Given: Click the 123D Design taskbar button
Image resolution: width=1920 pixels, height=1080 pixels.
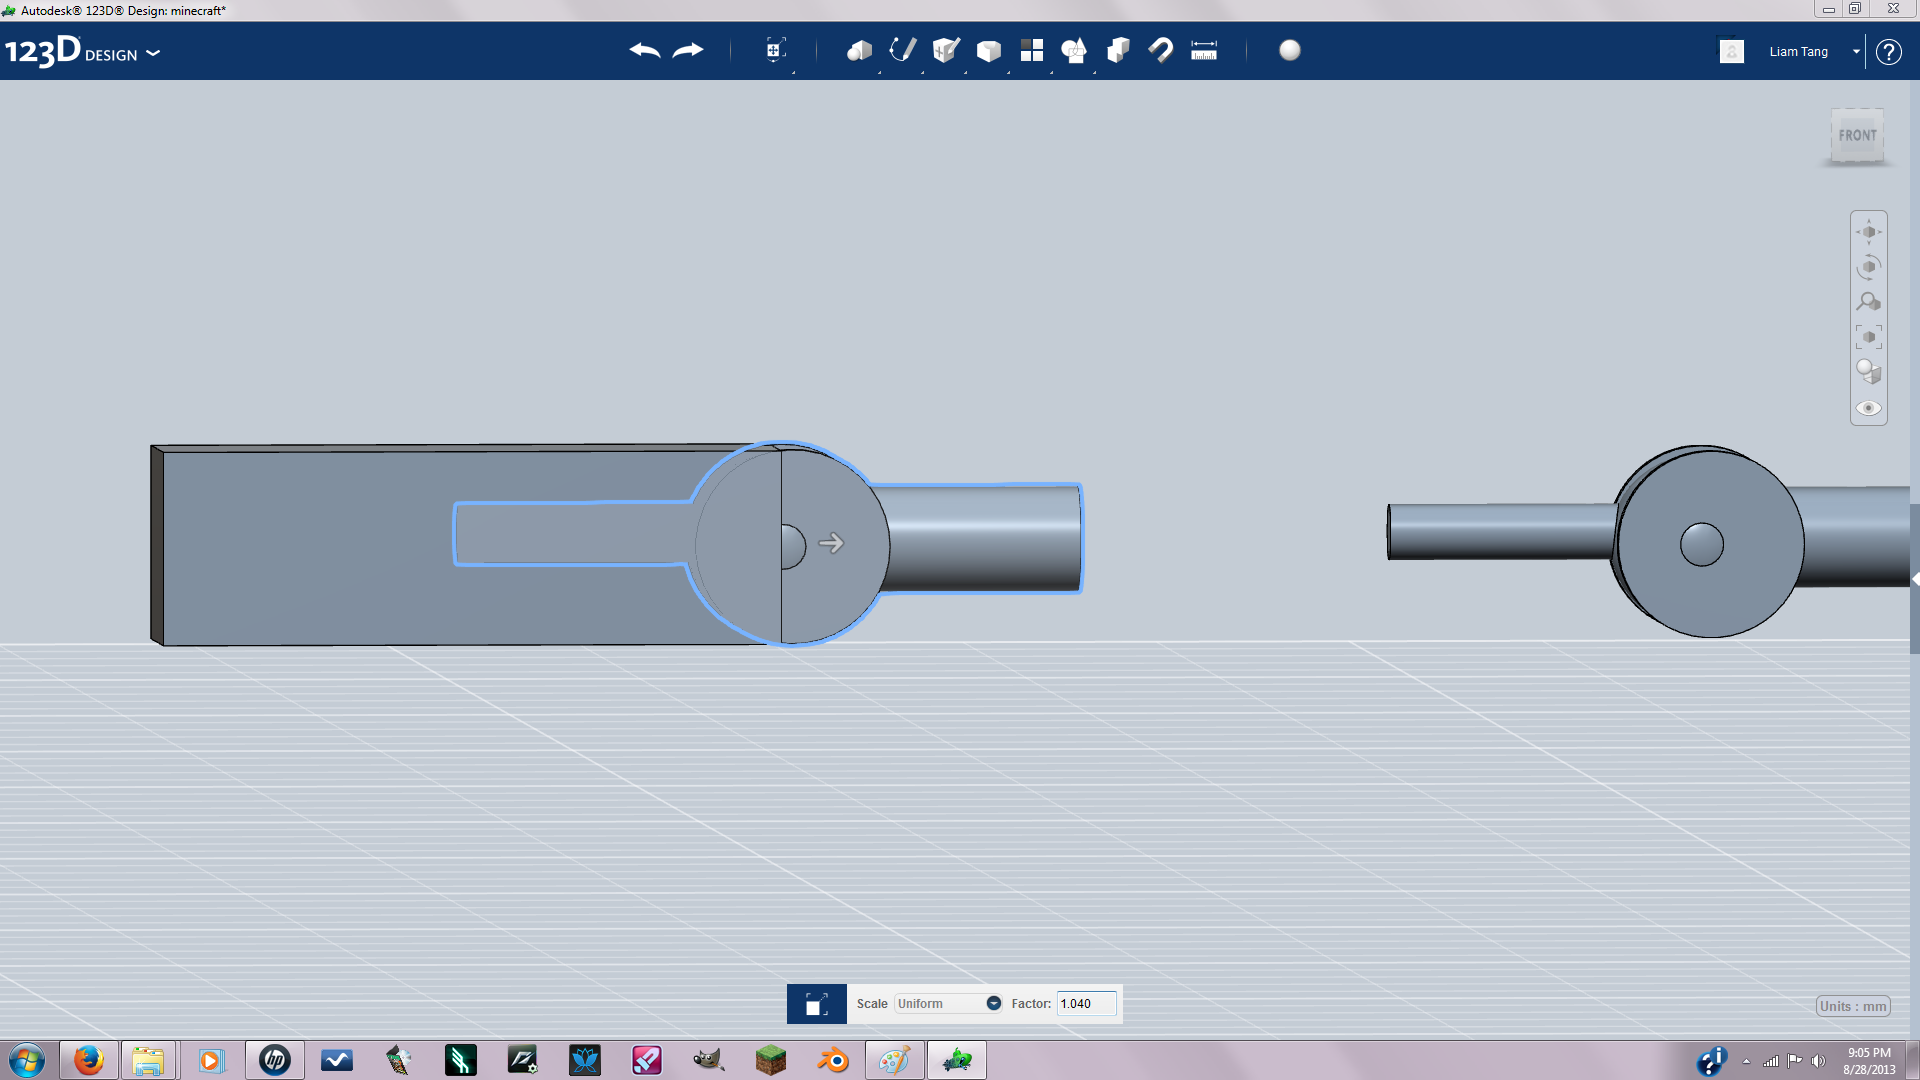Looking at the screenshot, I should click(x=957, y=1060).
